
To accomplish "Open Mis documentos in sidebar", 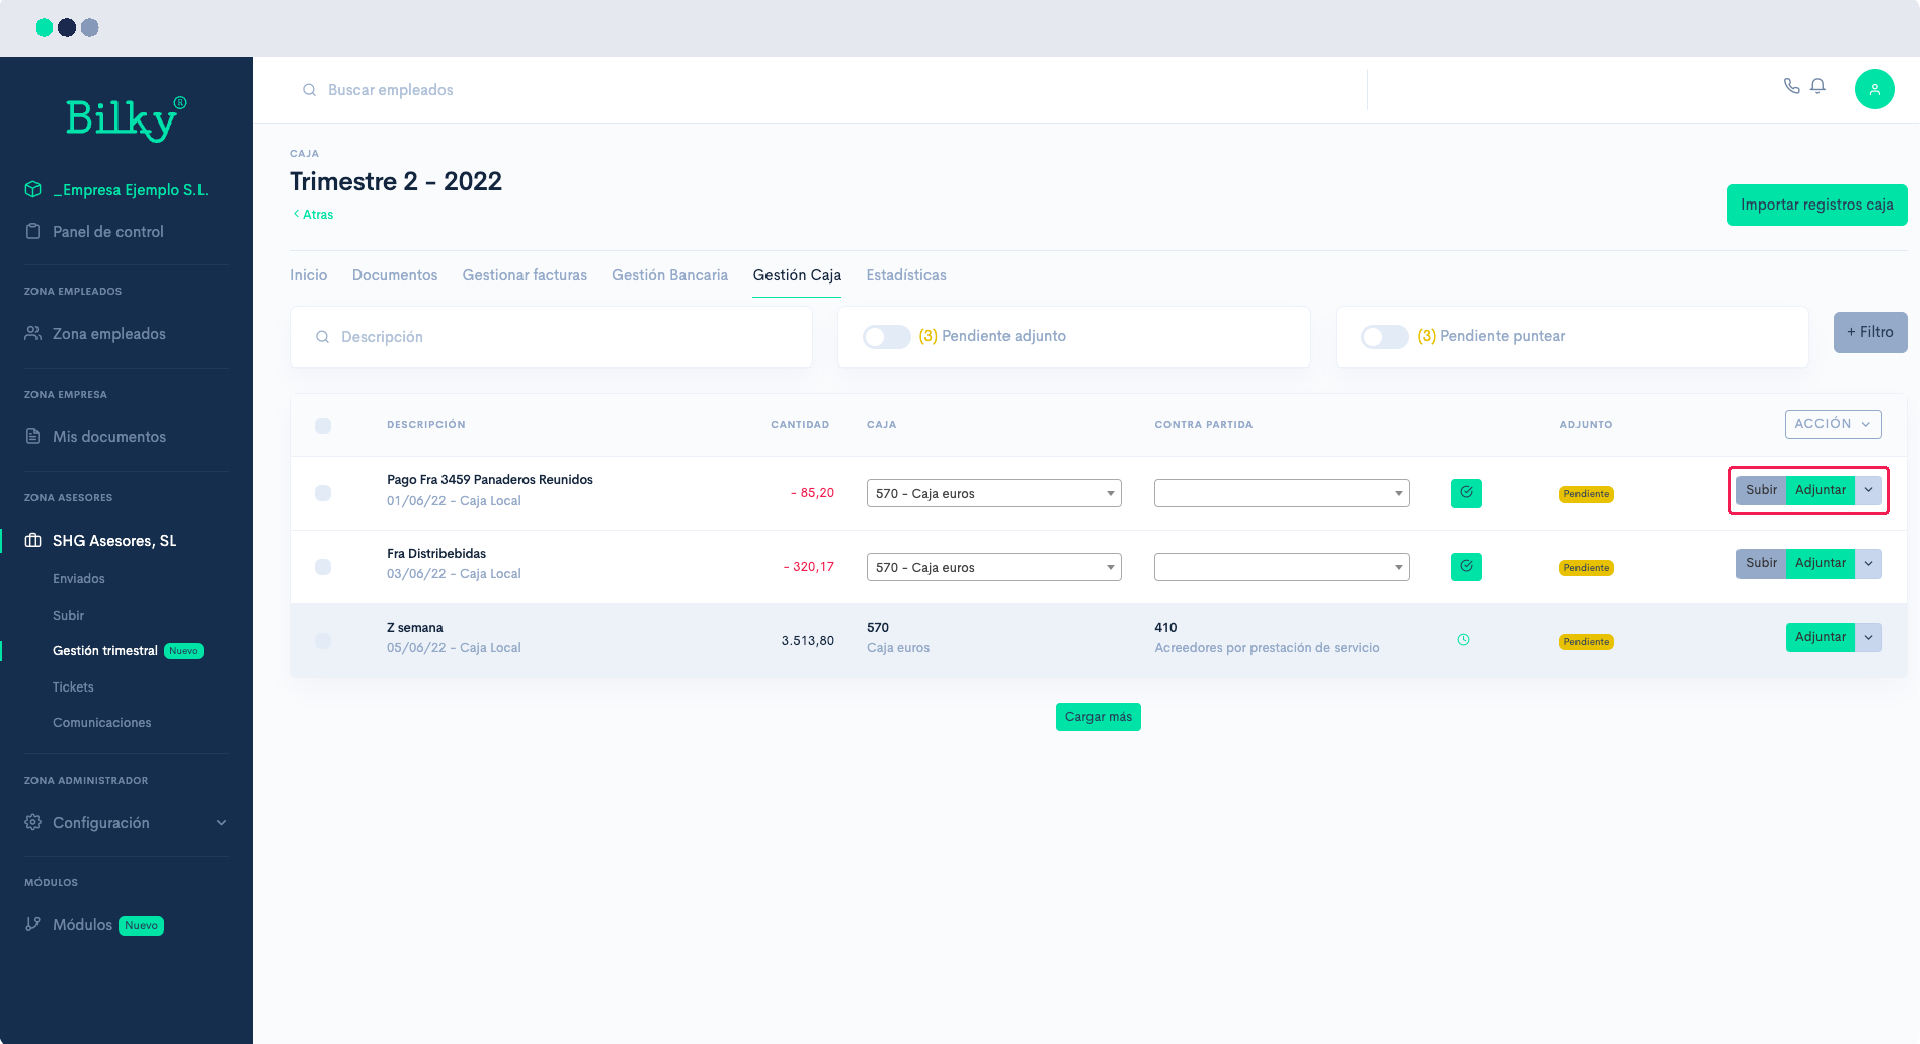I will pos(109,437).
